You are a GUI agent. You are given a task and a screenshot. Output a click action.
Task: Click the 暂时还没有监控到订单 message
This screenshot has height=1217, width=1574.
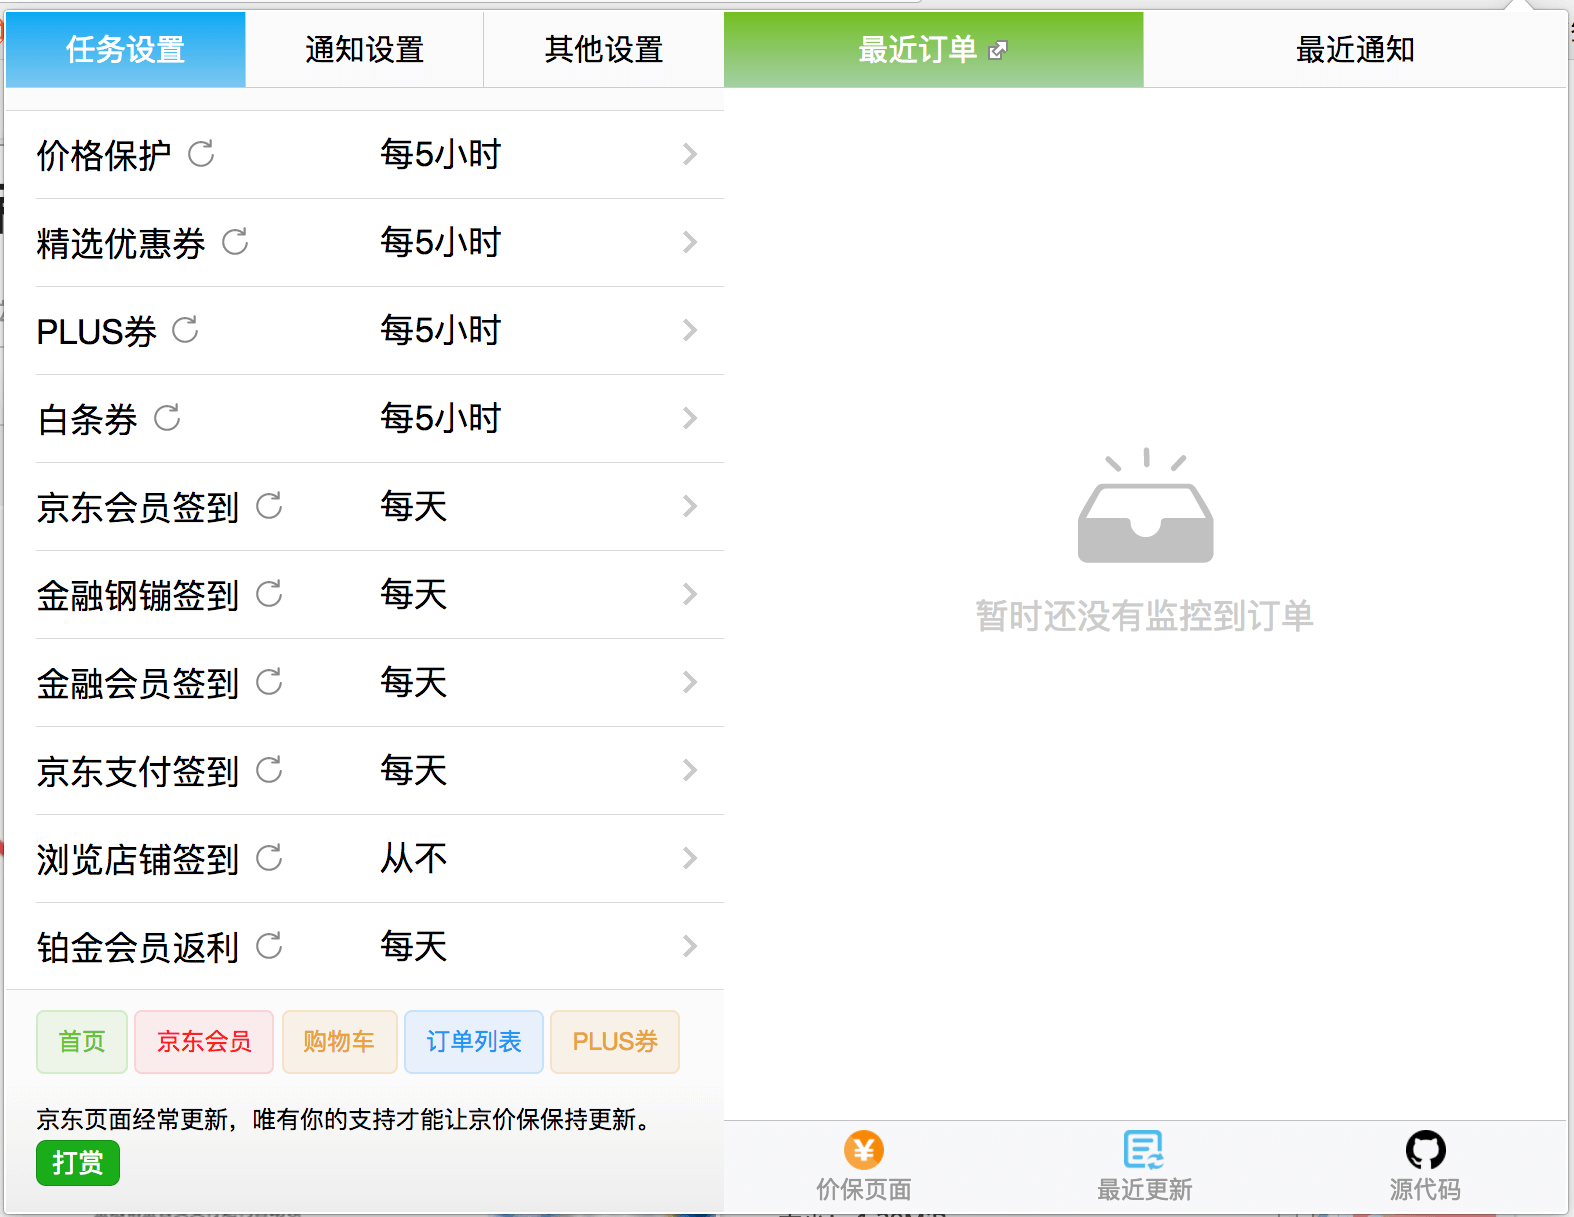pyautogui.click(x=1145, y=616)
